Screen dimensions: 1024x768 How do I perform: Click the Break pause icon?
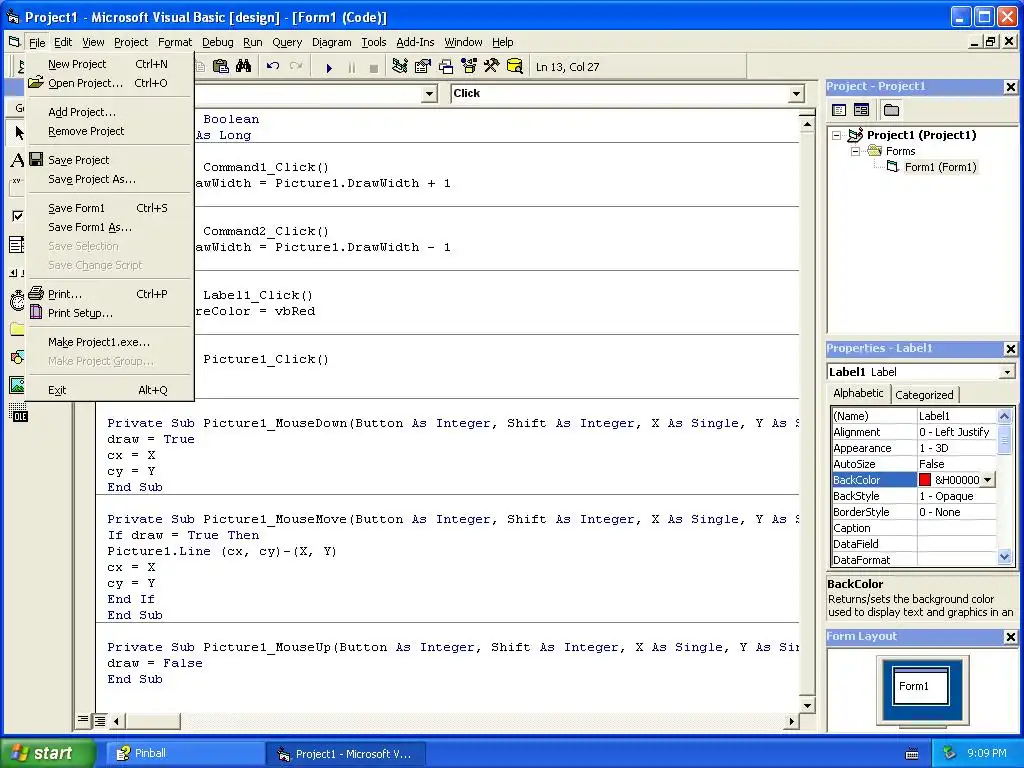352,67
